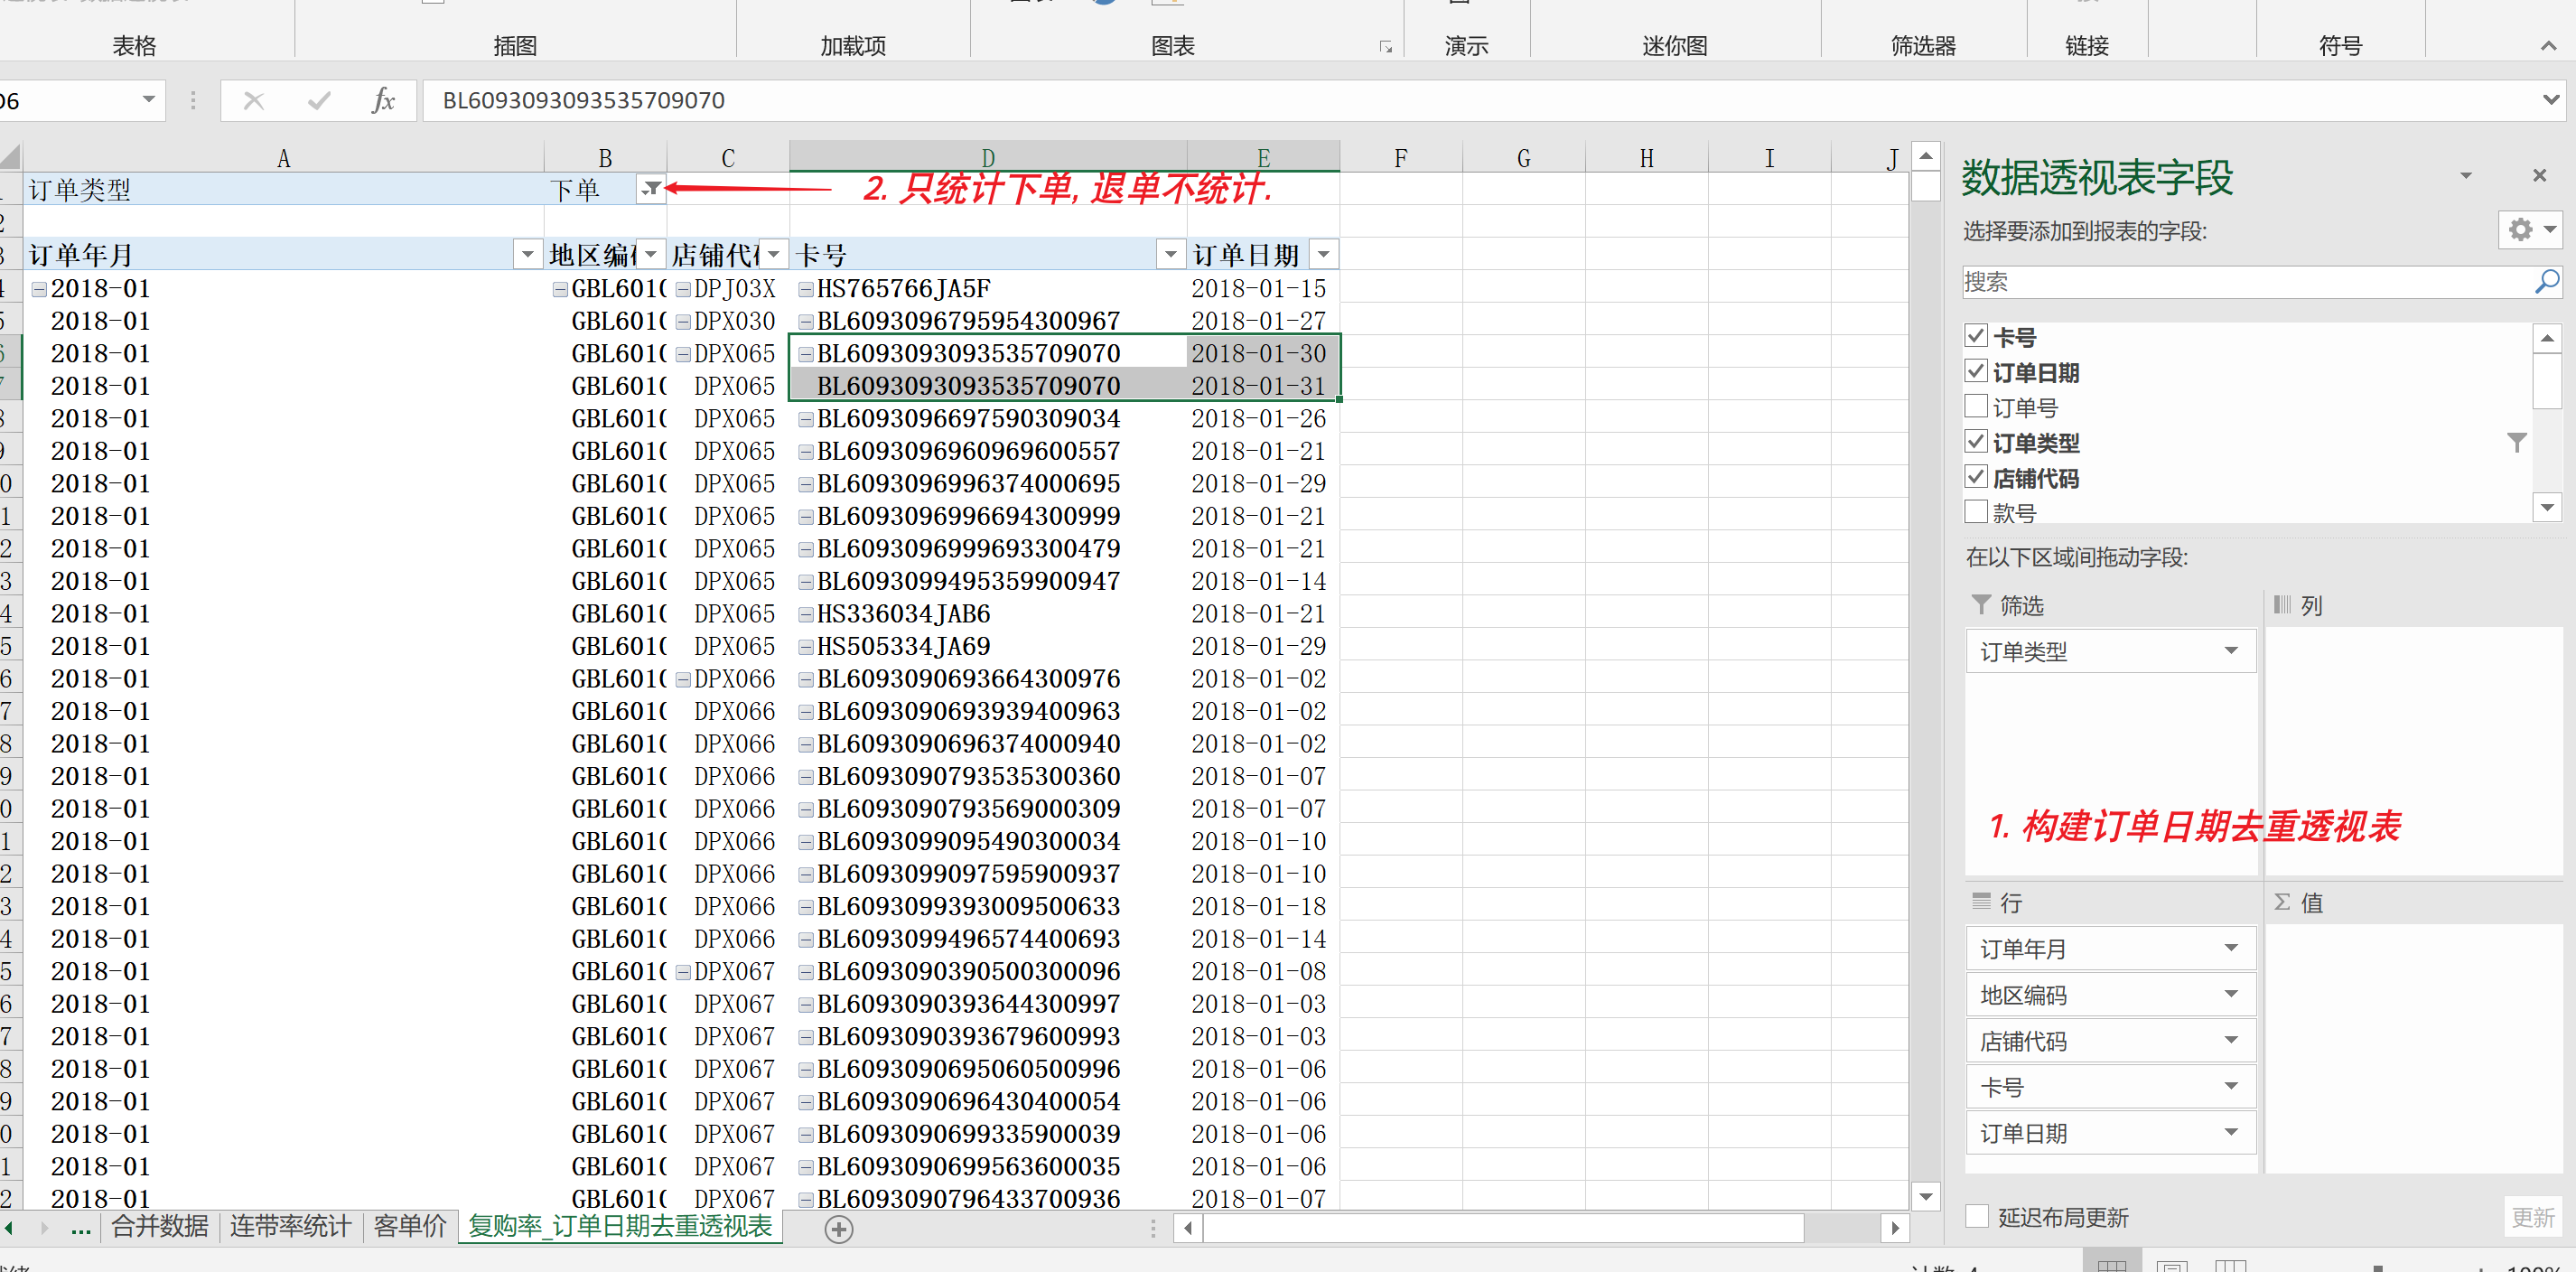Enable the 延迟布局更新 checkbox
This screenshot has width=2576, height=1272.
[1977, 1216]
